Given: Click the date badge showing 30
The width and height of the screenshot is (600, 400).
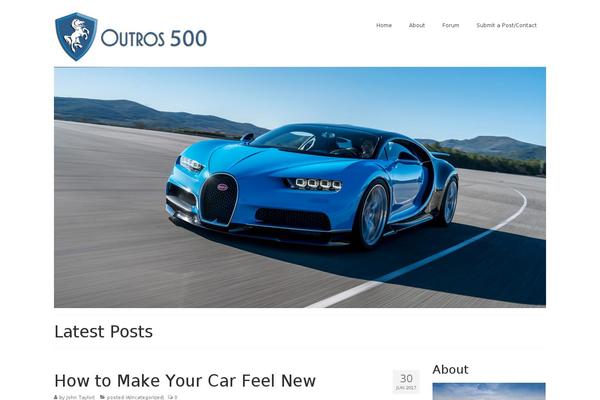Looking at the screenshot, I should tap(406, 381).
